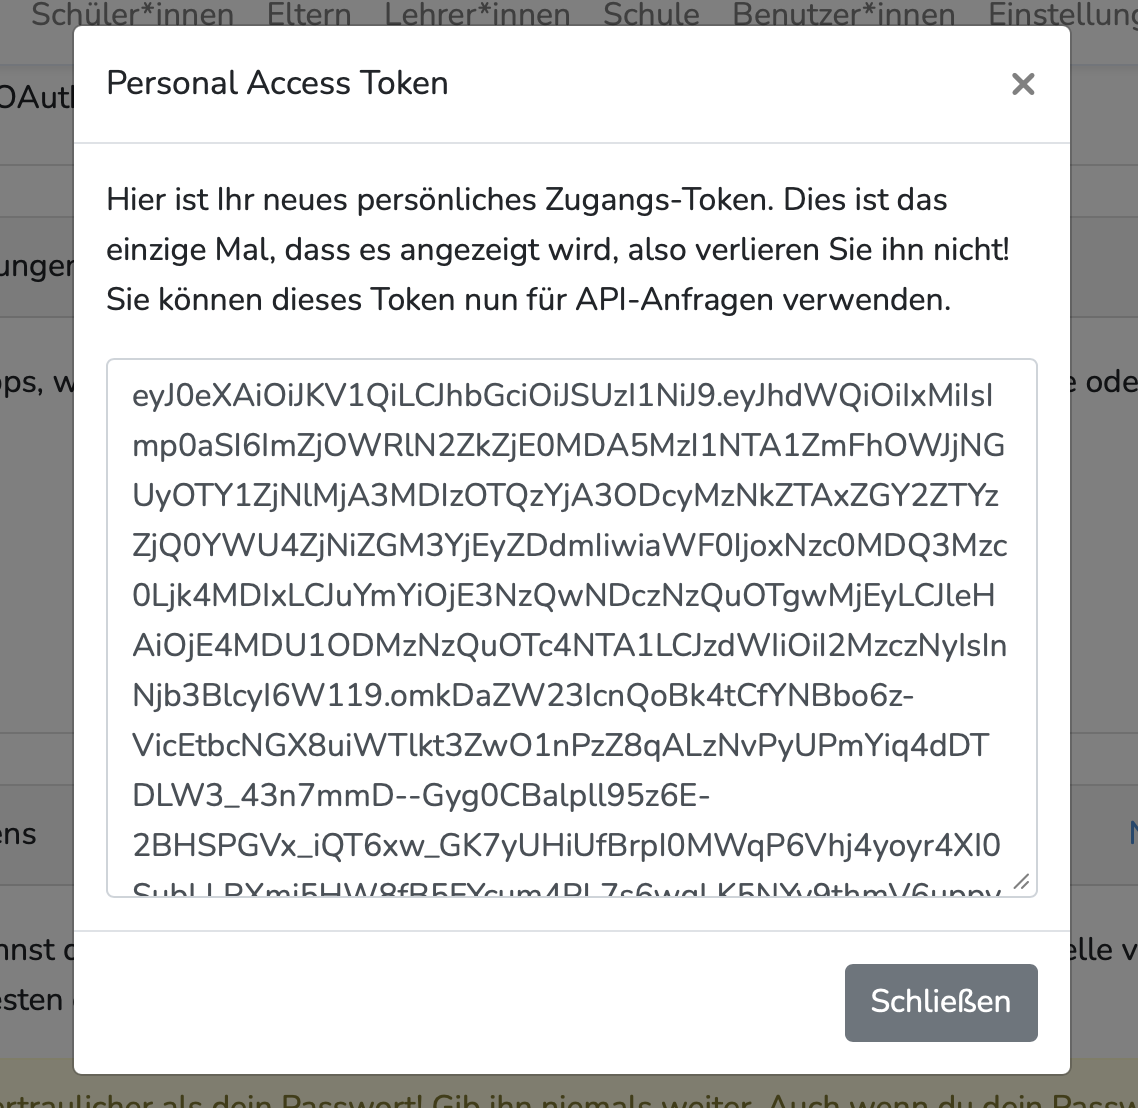Open the Schüler*innen menu item
1138x1108 pixels.
133,15
